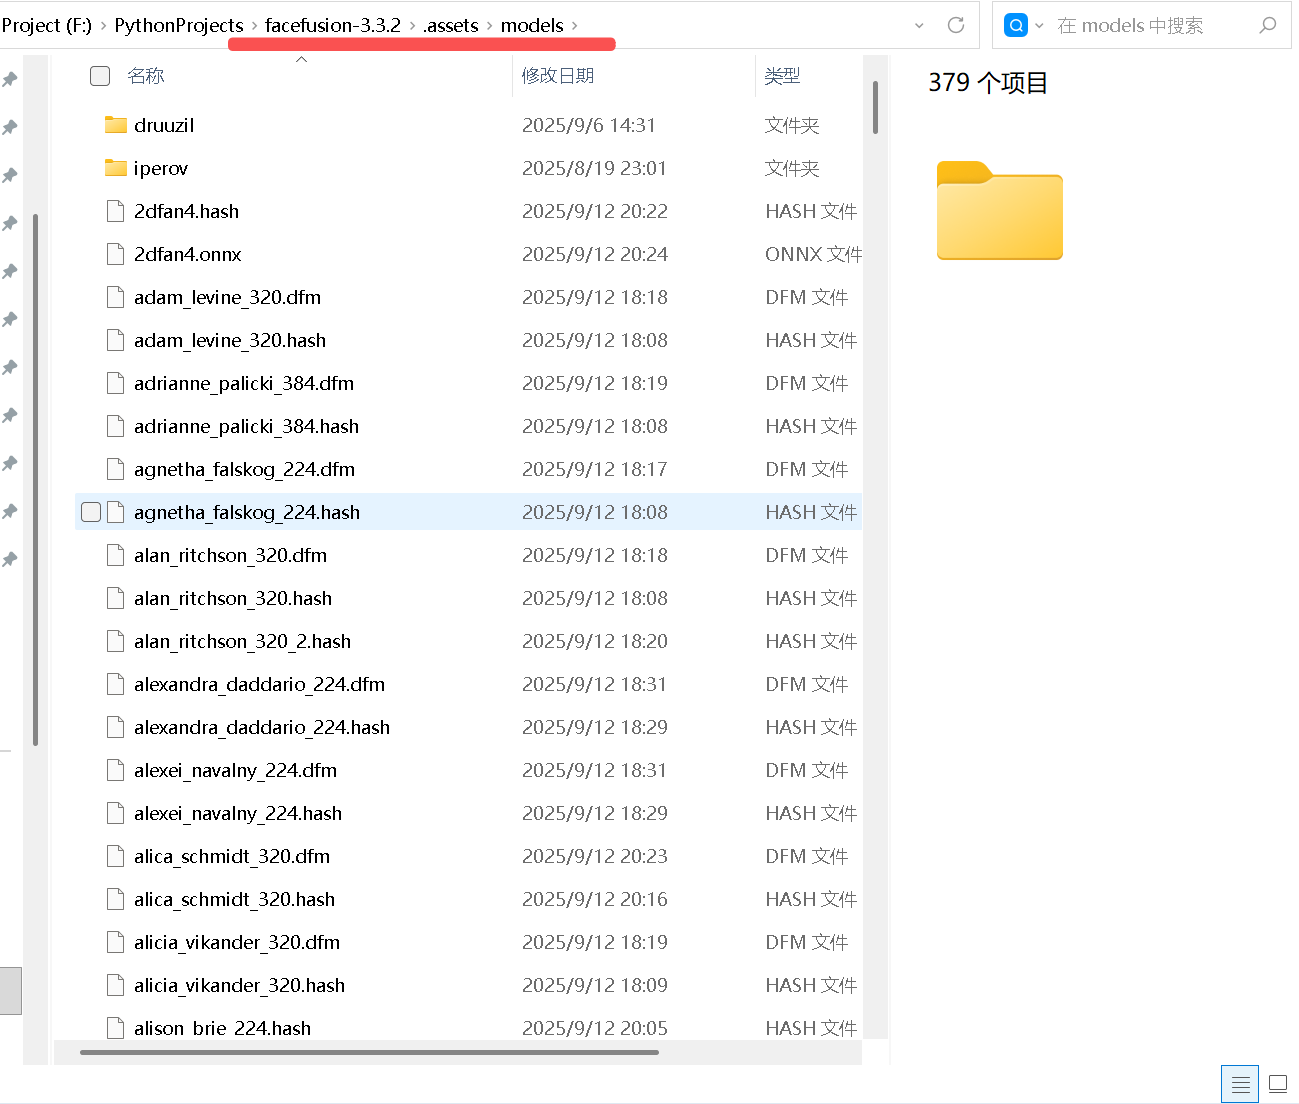Switch to details view in the status bar

1241,1084
